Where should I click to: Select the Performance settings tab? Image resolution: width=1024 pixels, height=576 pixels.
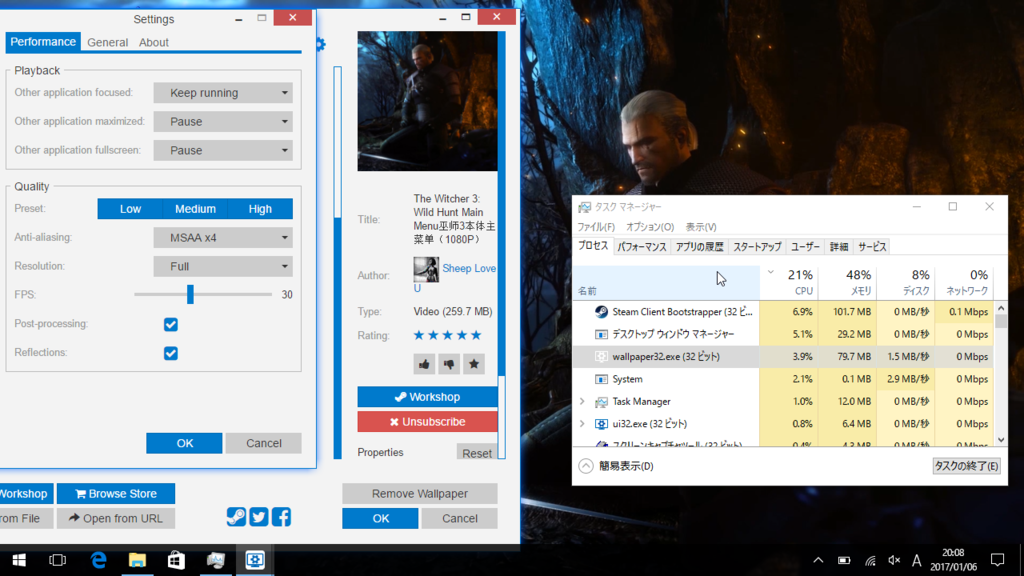(x=43, y=42)
